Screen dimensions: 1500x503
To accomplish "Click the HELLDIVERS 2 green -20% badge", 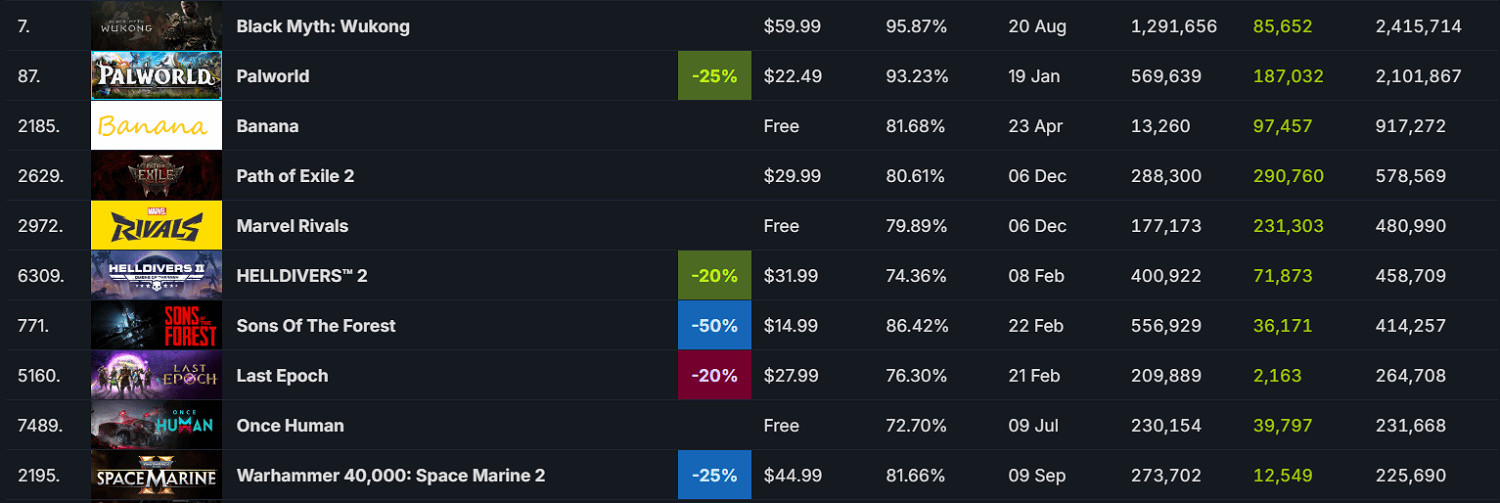I will [x=714, y=276].
